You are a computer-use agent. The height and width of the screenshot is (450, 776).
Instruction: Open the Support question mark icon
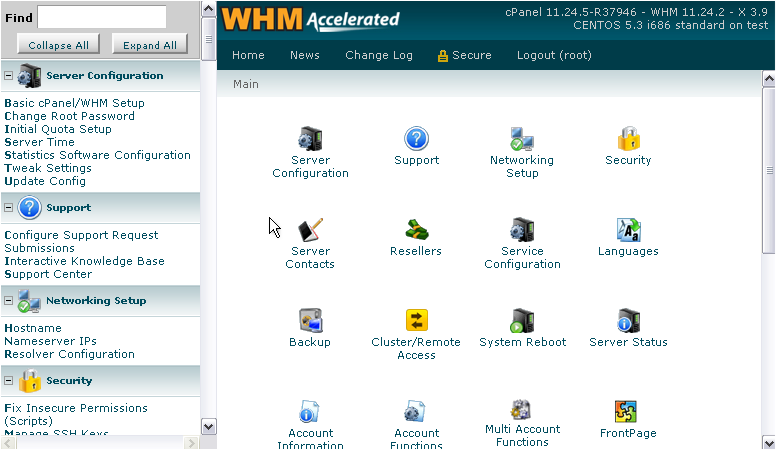pyautogui.click(x=416, y=139)
